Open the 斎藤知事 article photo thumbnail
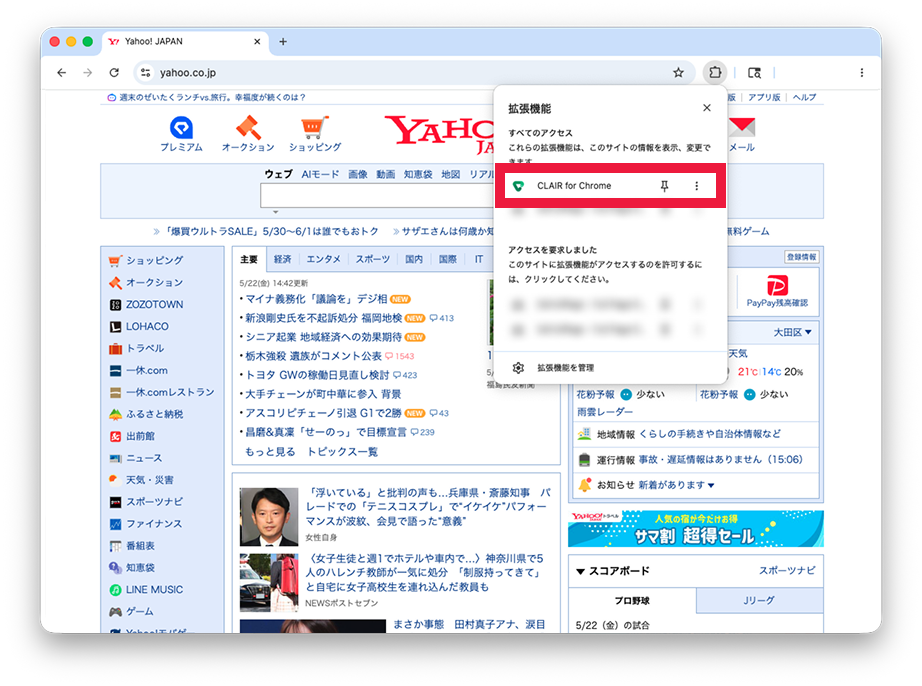 [269, 517]
